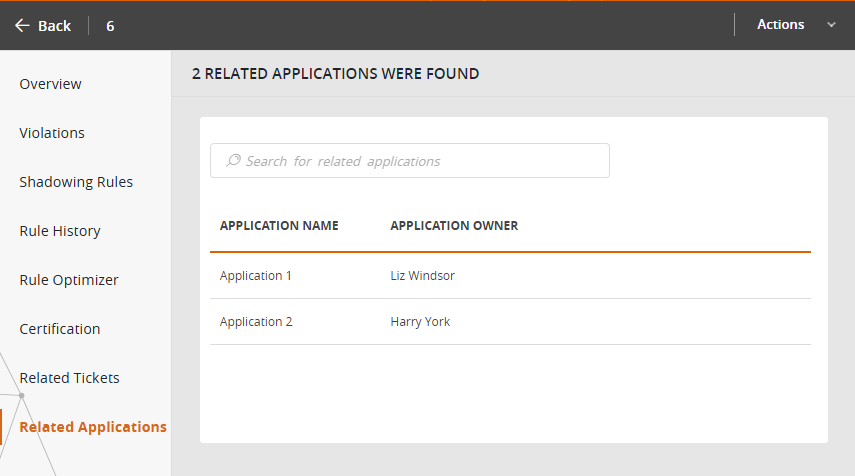The image size is (855, 476).
Task: Open the Application 1 row
Action: pyautogui.click(x=256, y=275)
